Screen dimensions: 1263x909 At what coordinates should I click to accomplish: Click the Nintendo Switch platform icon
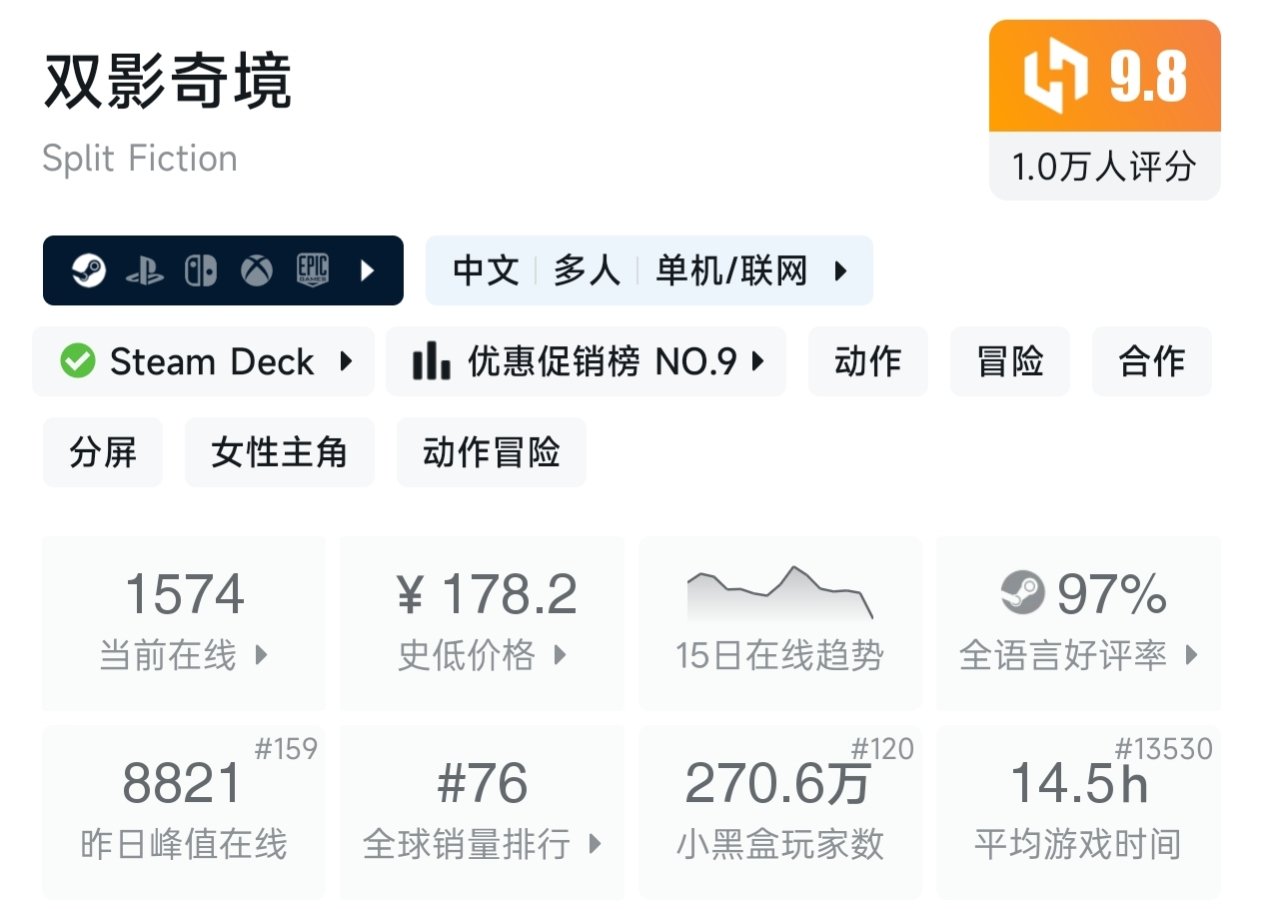201,271
